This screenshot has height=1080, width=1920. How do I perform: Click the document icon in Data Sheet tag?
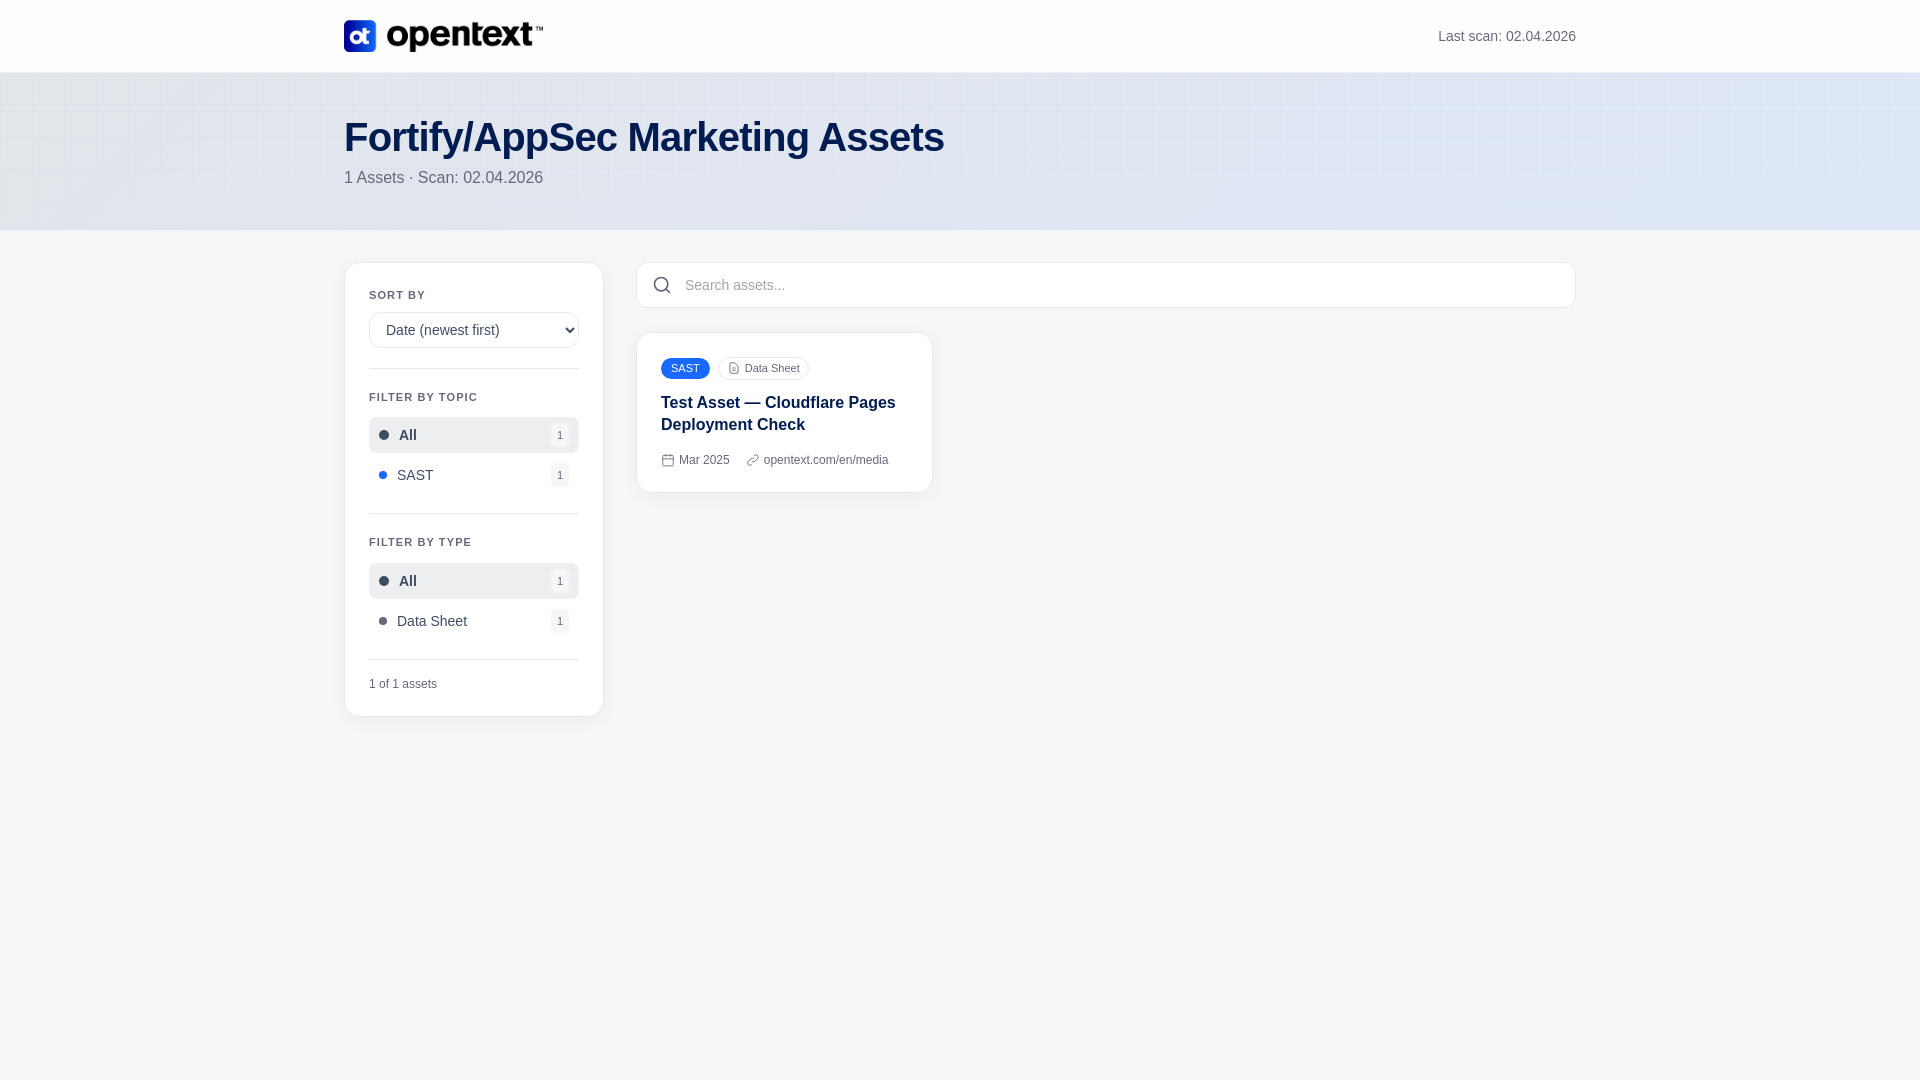734,368
